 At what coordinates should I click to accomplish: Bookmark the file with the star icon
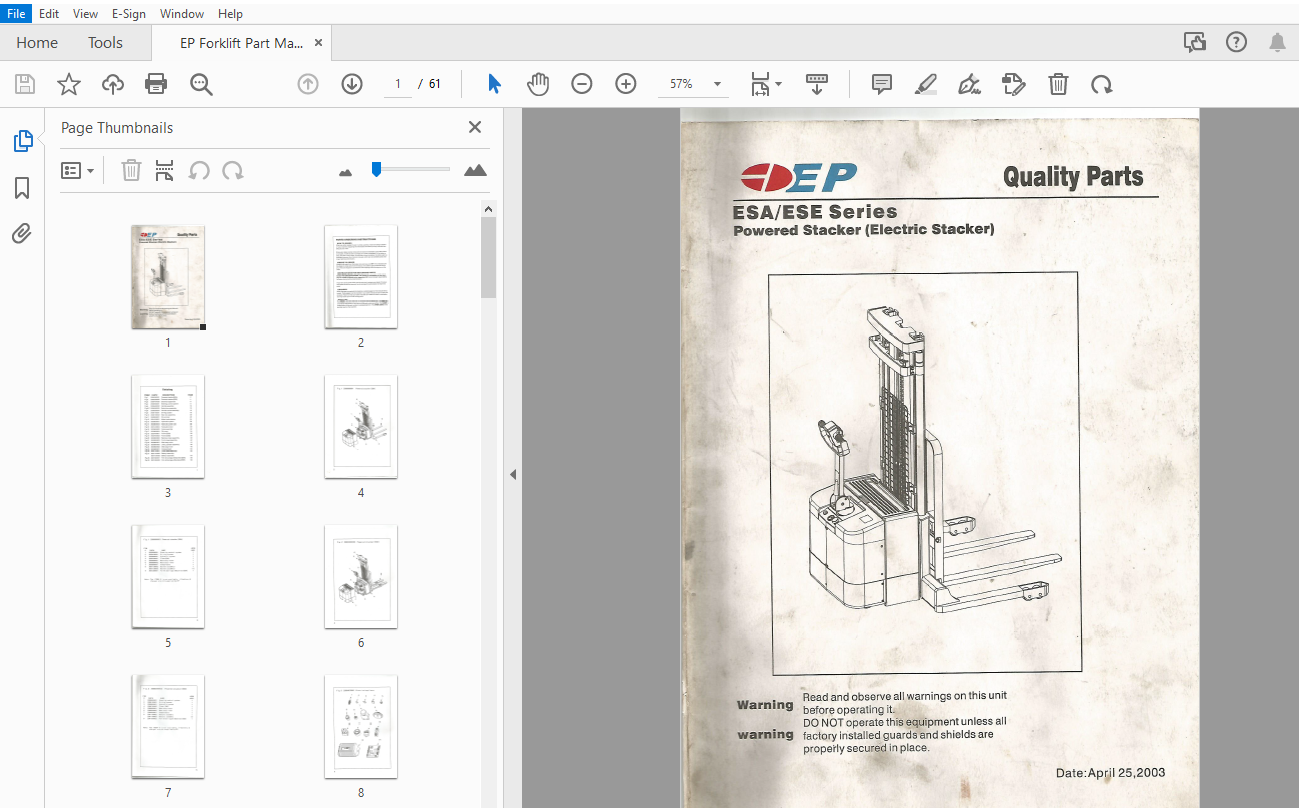[68, 84]
